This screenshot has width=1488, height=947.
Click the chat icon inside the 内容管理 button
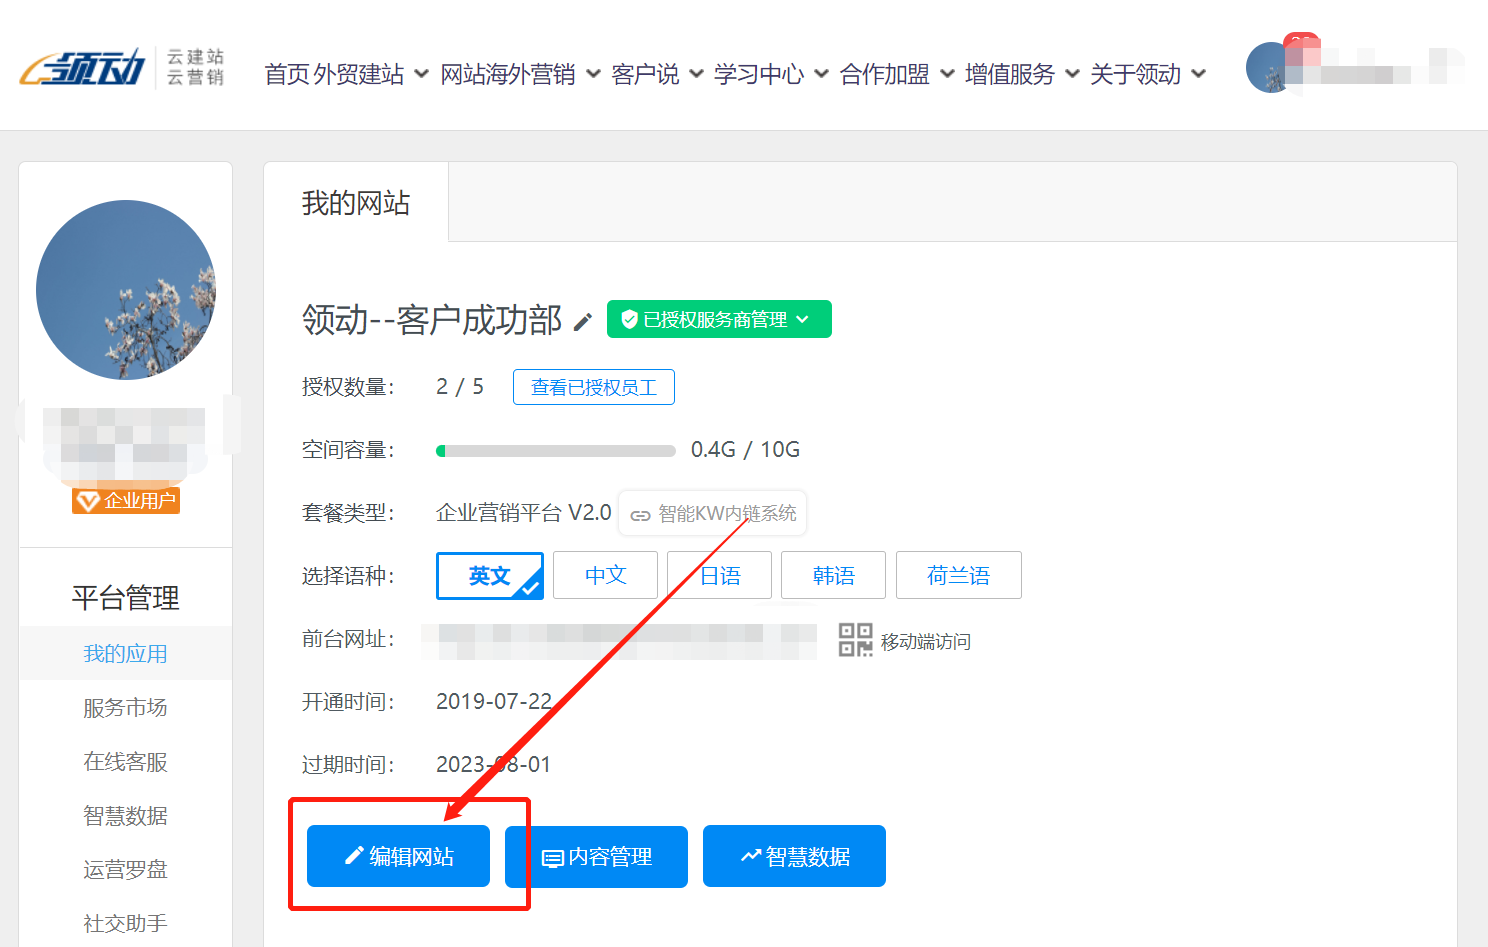tap(553, 856)
